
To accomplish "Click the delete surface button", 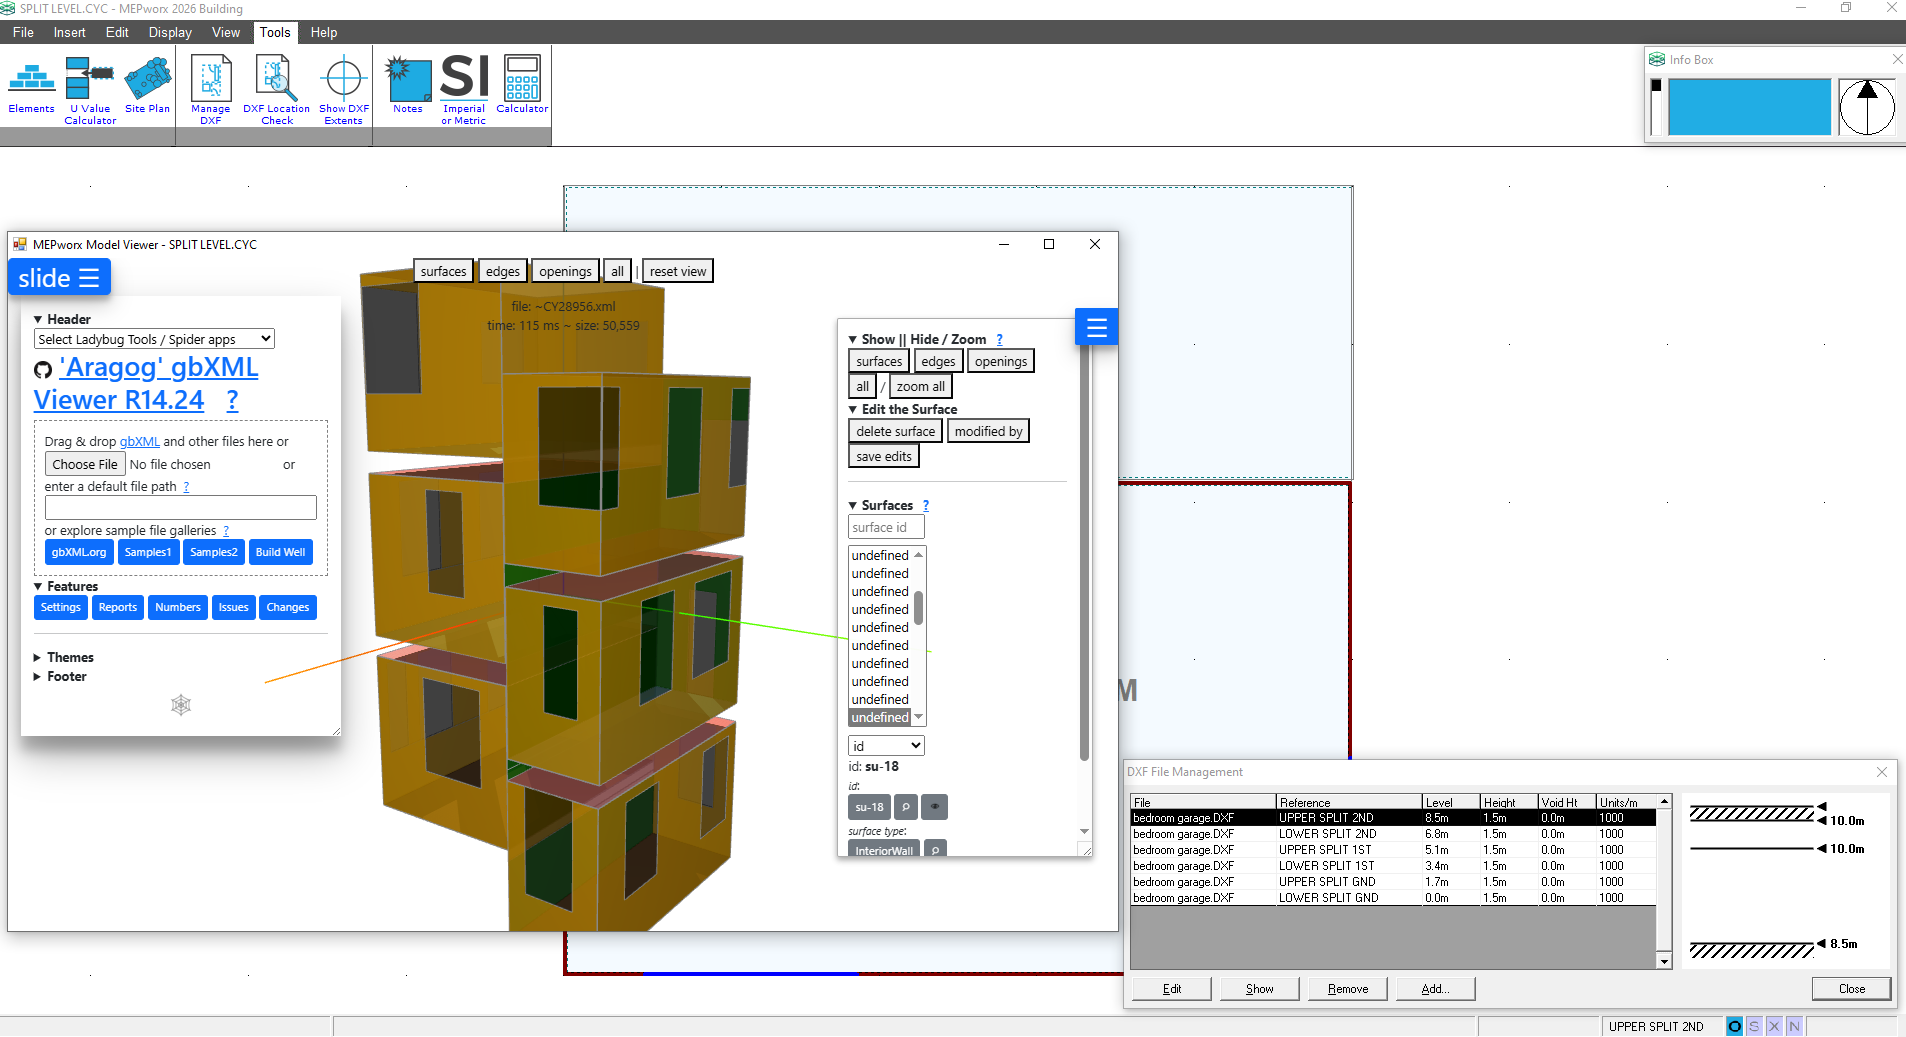I will pyautogui.click(x=895, y=431).
